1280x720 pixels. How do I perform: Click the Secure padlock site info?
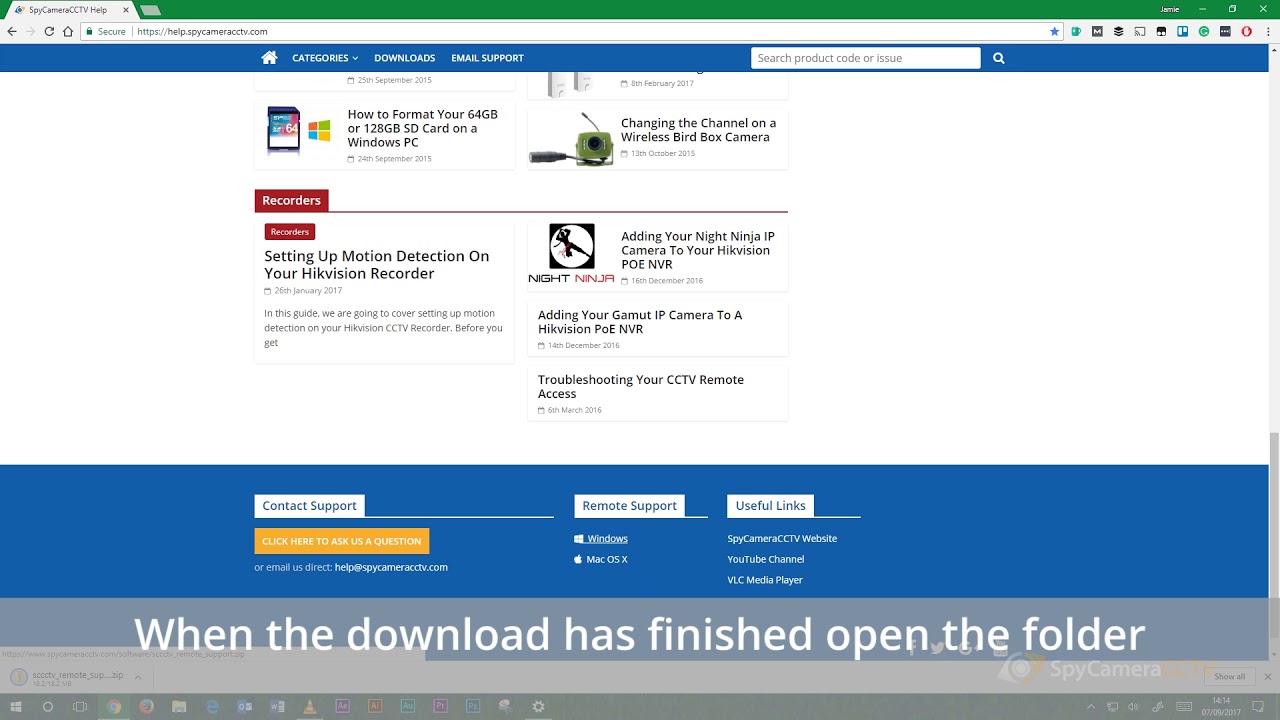(106, 31)
